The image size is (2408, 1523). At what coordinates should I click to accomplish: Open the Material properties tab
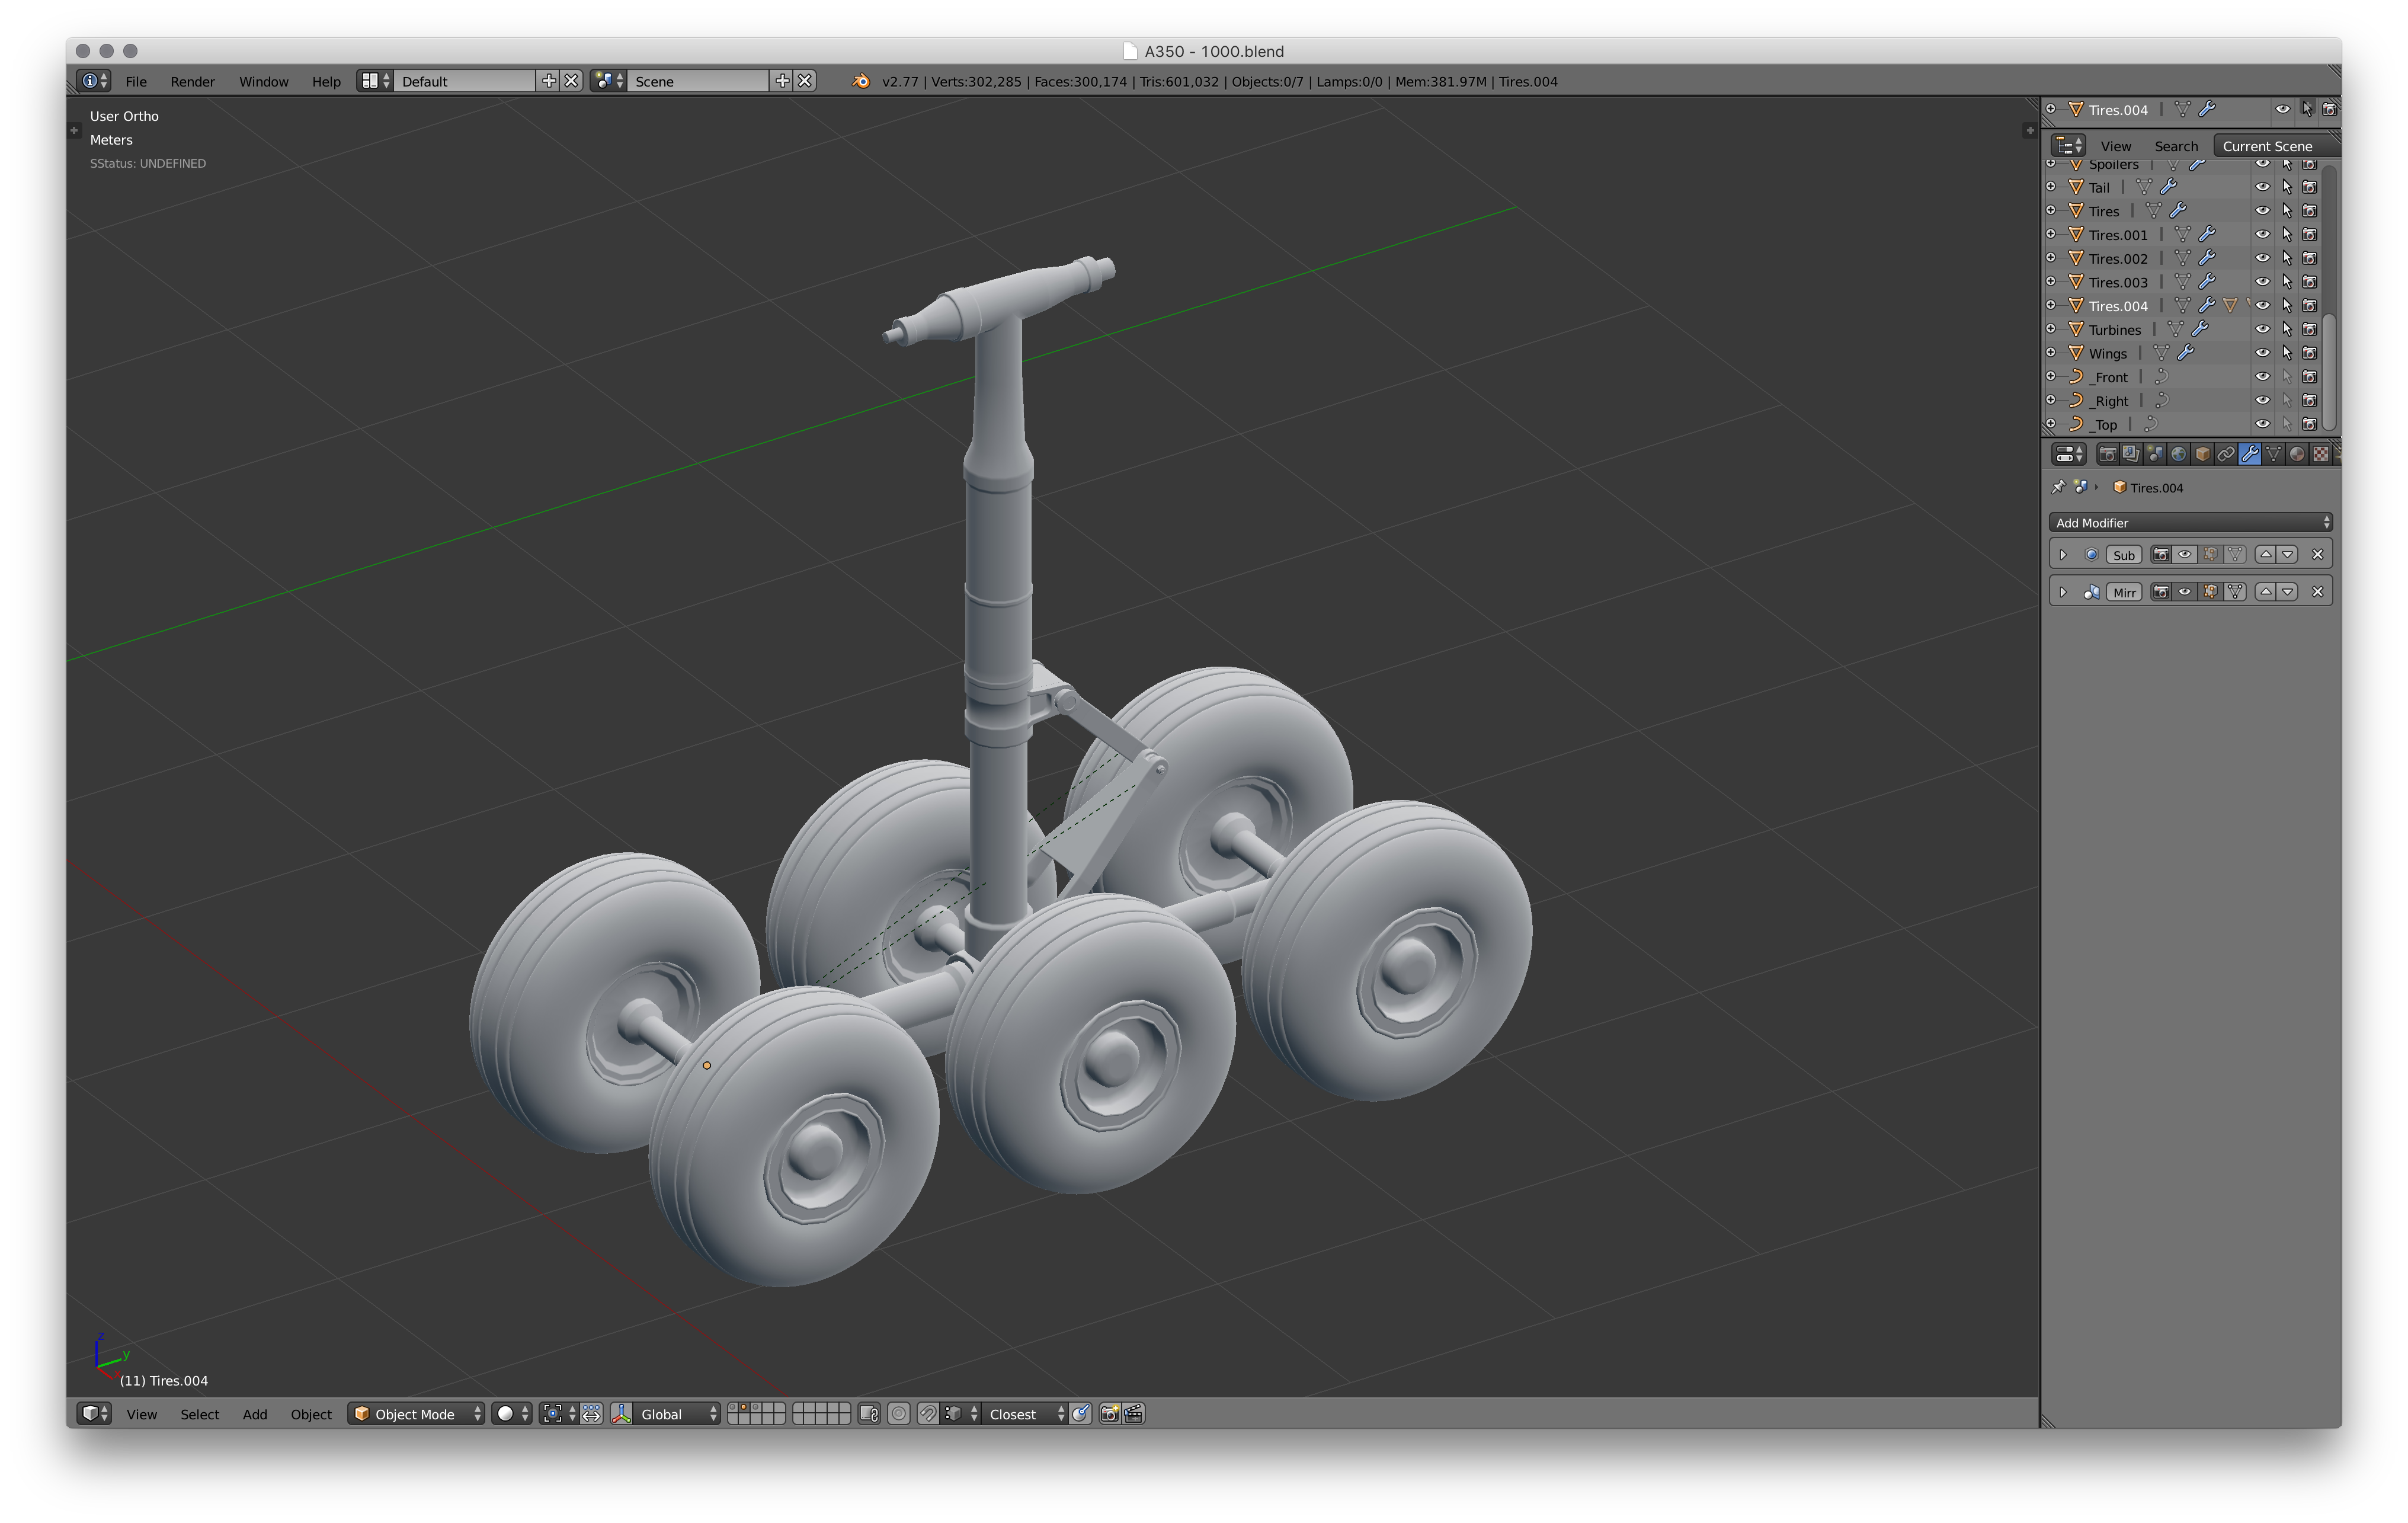pos(2297,454)
